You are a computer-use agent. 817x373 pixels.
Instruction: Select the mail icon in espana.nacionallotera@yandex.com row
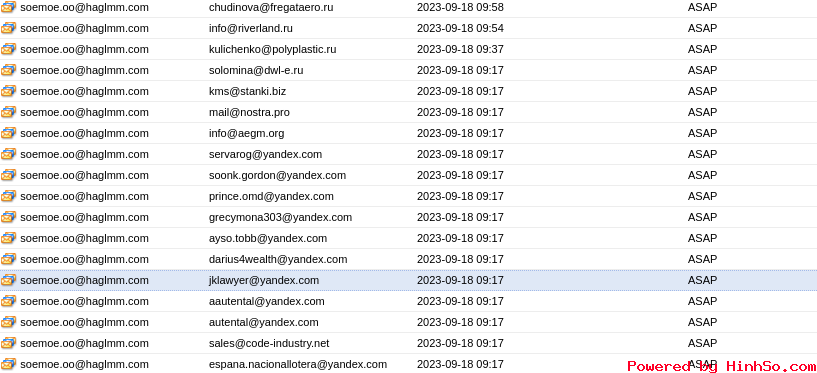tap(8, 364)
